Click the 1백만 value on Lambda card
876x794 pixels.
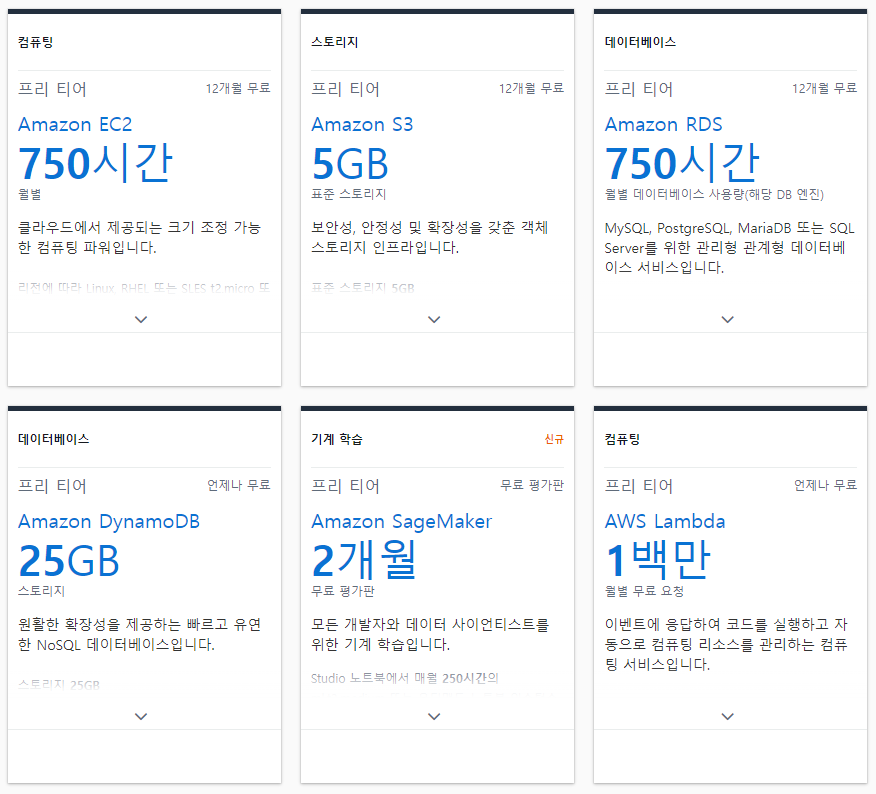(658, 560)
